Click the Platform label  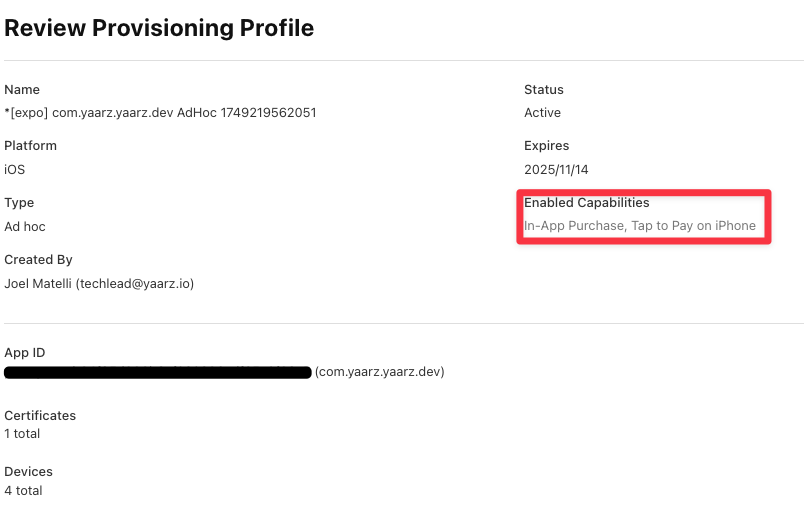click(30, 146)
